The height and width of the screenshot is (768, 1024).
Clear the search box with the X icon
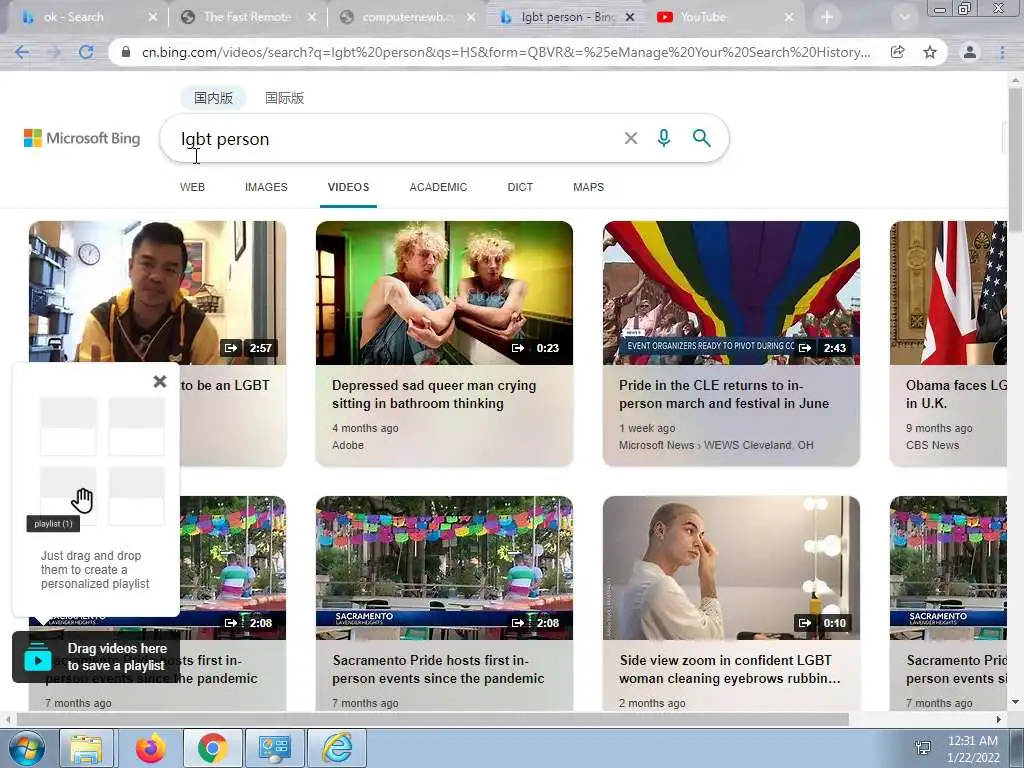[630, 138]
